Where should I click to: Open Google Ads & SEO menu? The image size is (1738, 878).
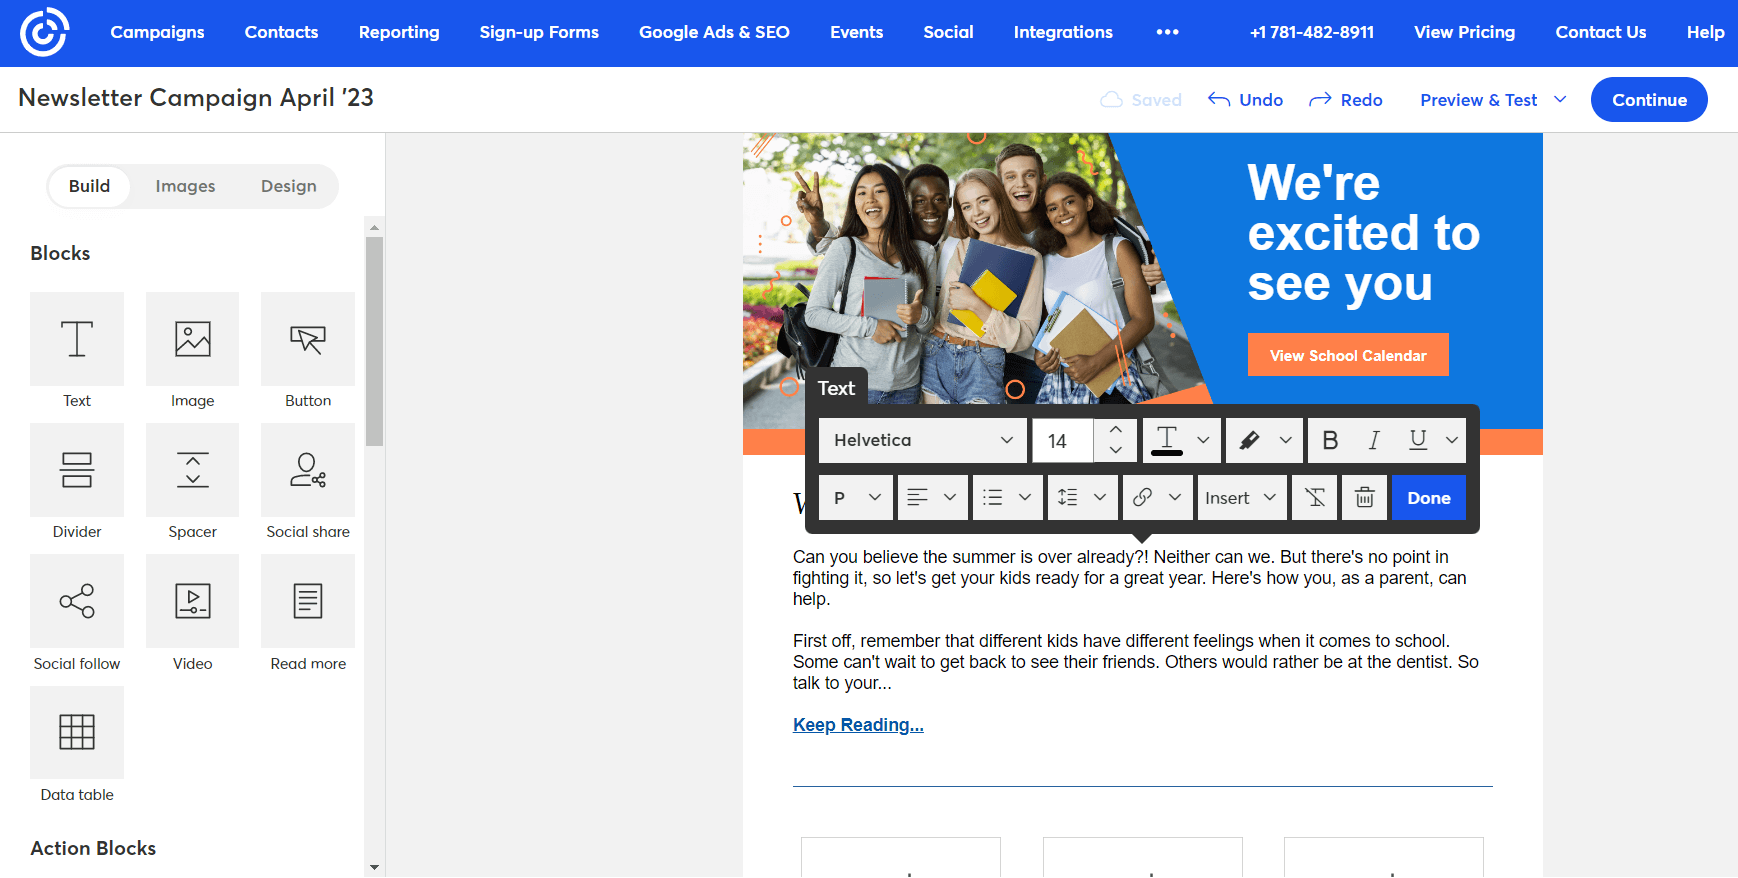click(714, 32)
